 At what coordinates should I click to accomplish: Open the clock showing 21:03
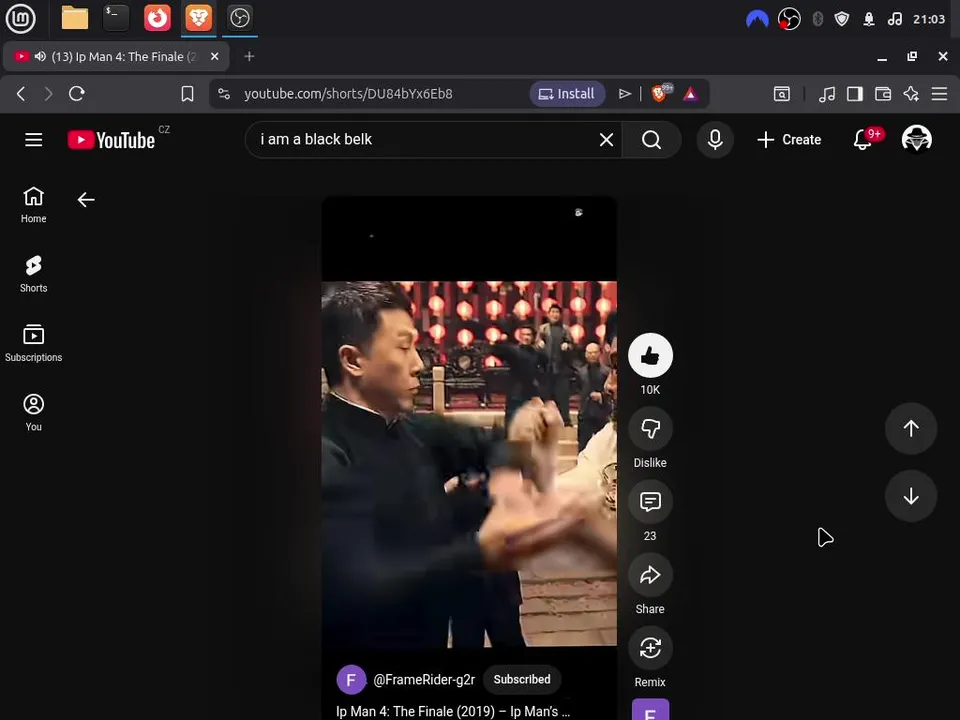point(929,19)
